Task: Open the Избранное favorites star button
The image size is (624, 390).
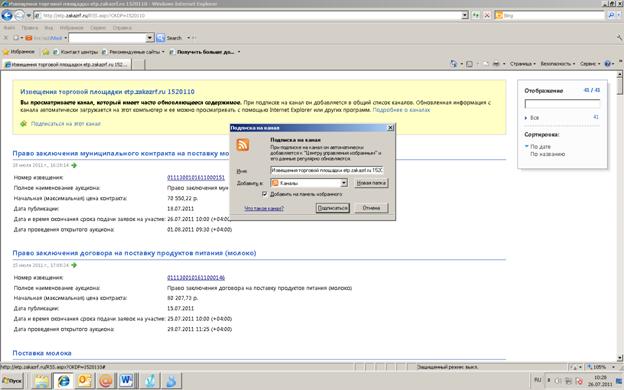Action: tap(19, 52)
